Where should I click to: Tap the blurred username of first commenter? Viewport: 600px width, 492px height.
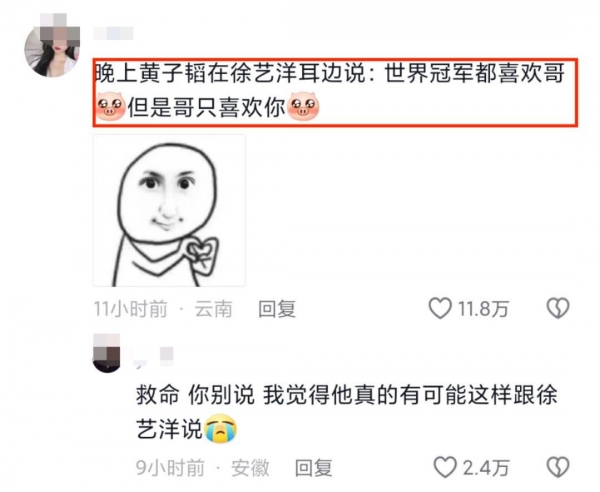click(x=113, y=33)
